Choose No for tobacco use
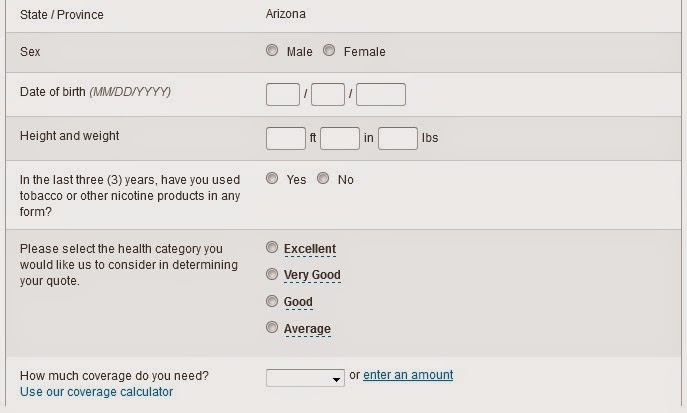The width and height of the screenshot is (687, 413). tap(323, 179)
